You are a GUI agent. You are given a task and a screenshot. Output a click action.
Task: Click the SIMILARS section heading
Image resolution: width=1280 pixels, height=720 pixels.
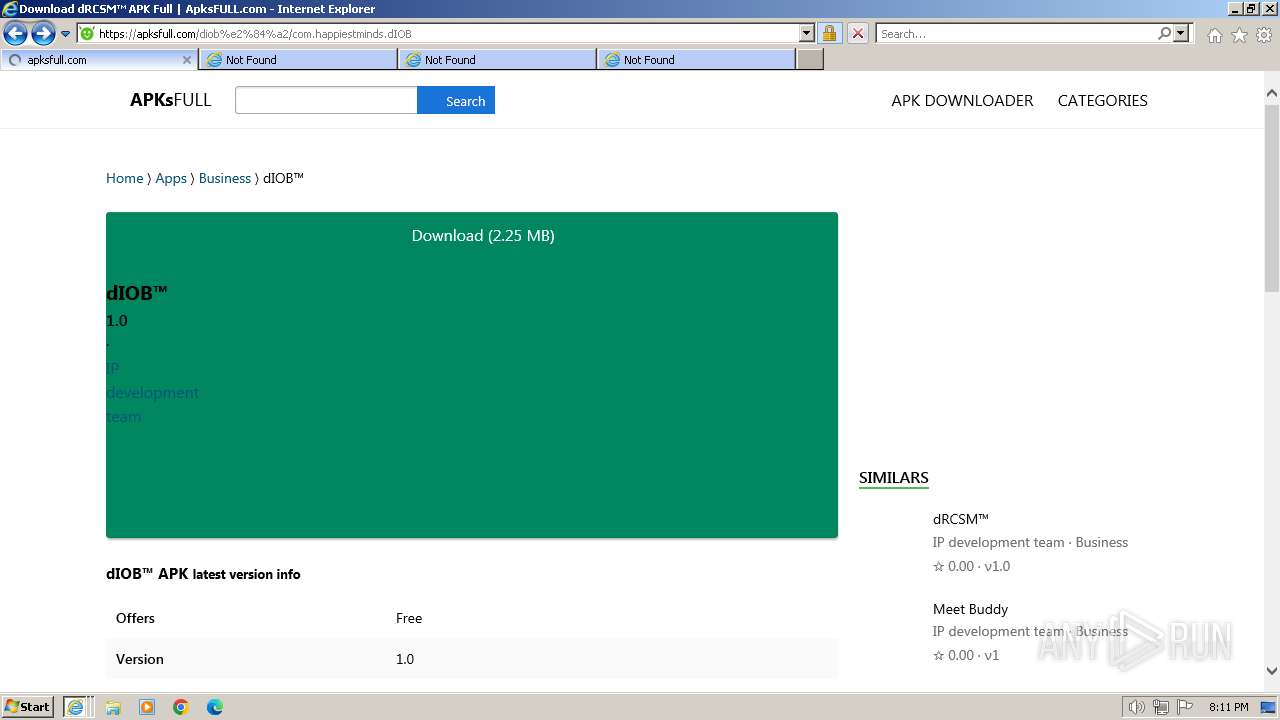[894, 478]
